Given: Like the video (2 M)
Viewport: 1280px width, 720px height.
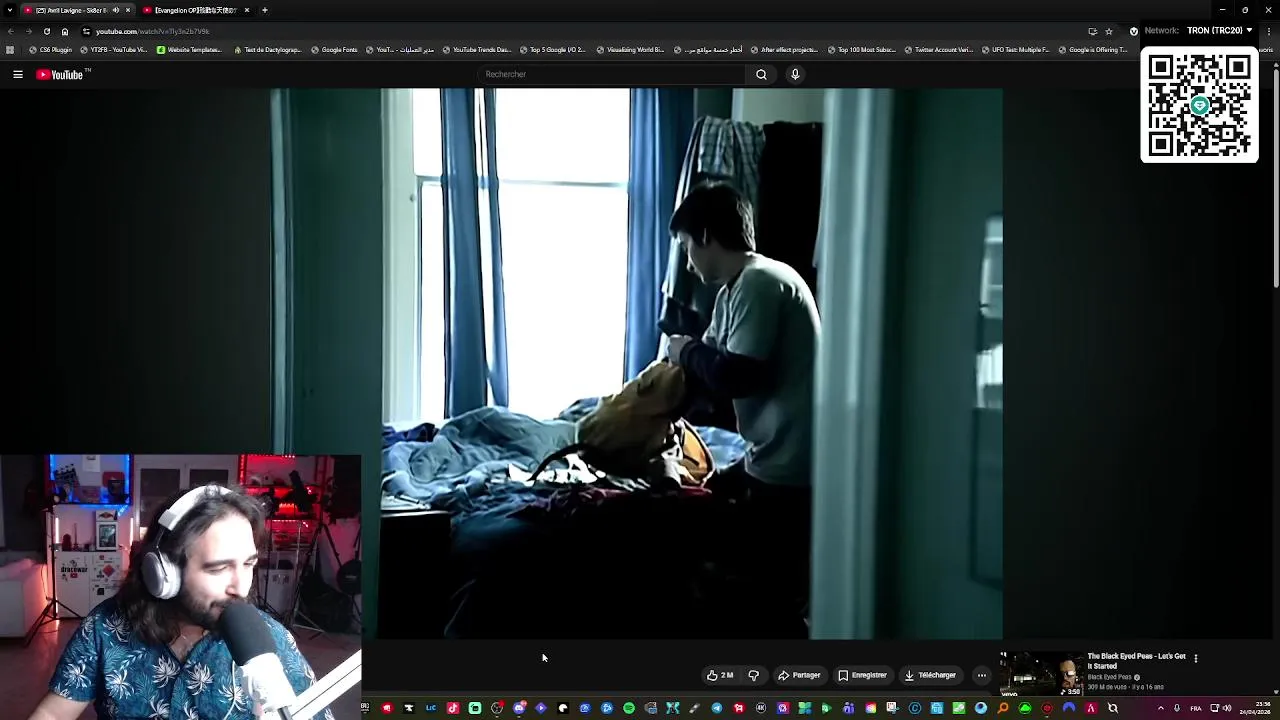Looking at the screenshot, I should tap(720, 675).
